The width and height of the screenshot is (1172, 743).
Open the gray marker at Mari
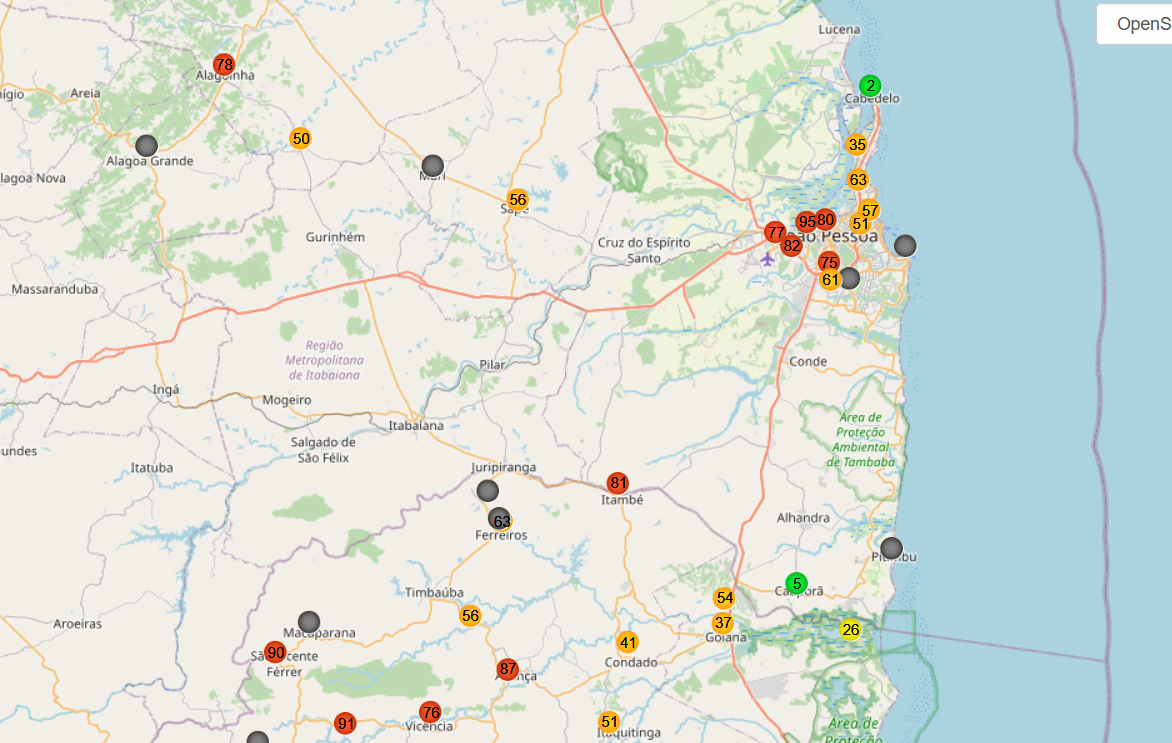point(433,165)
